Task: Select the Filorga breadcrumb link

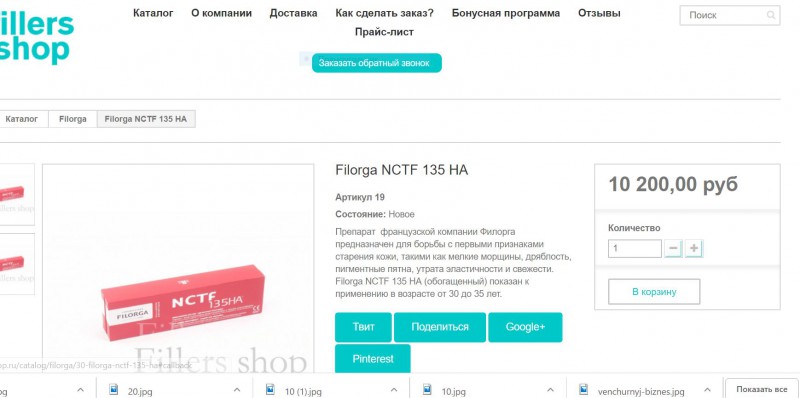Action: (x=72, y=119)
